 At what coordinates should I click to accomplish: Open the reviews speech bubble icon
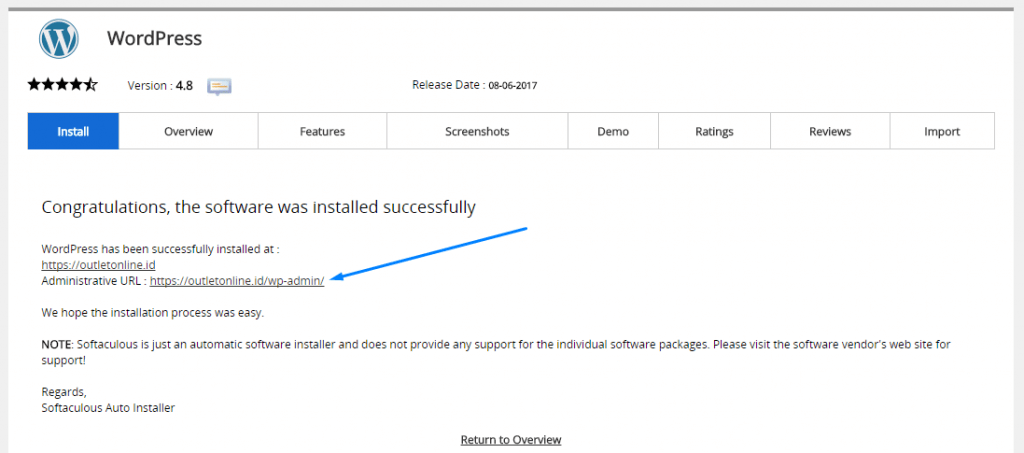pyautogui.click(x=219, y=86)
